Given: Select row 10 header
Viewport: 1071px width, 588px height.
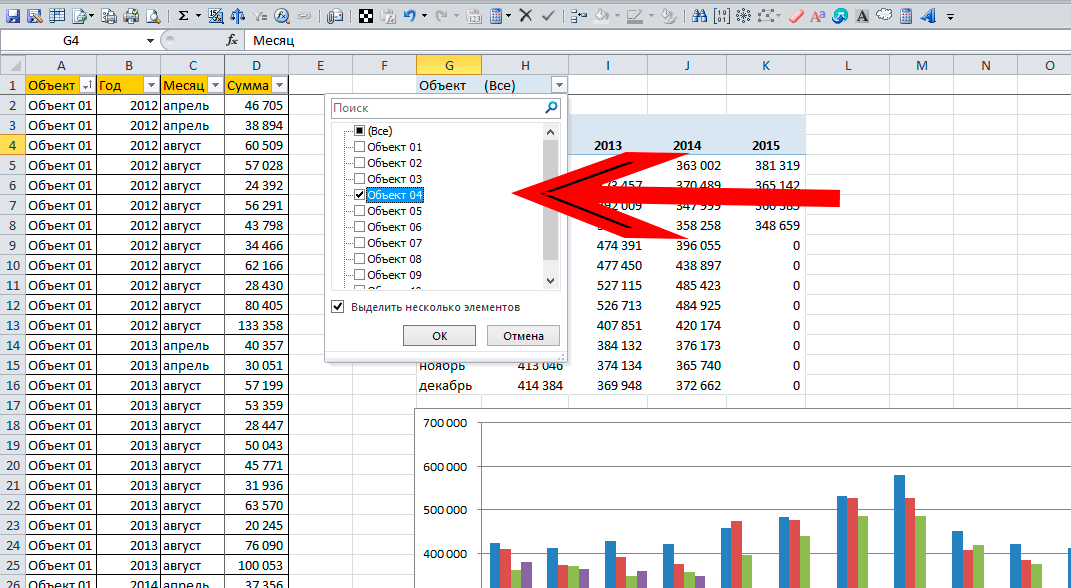Looking at the screenshot, I should tap(13, 266).
